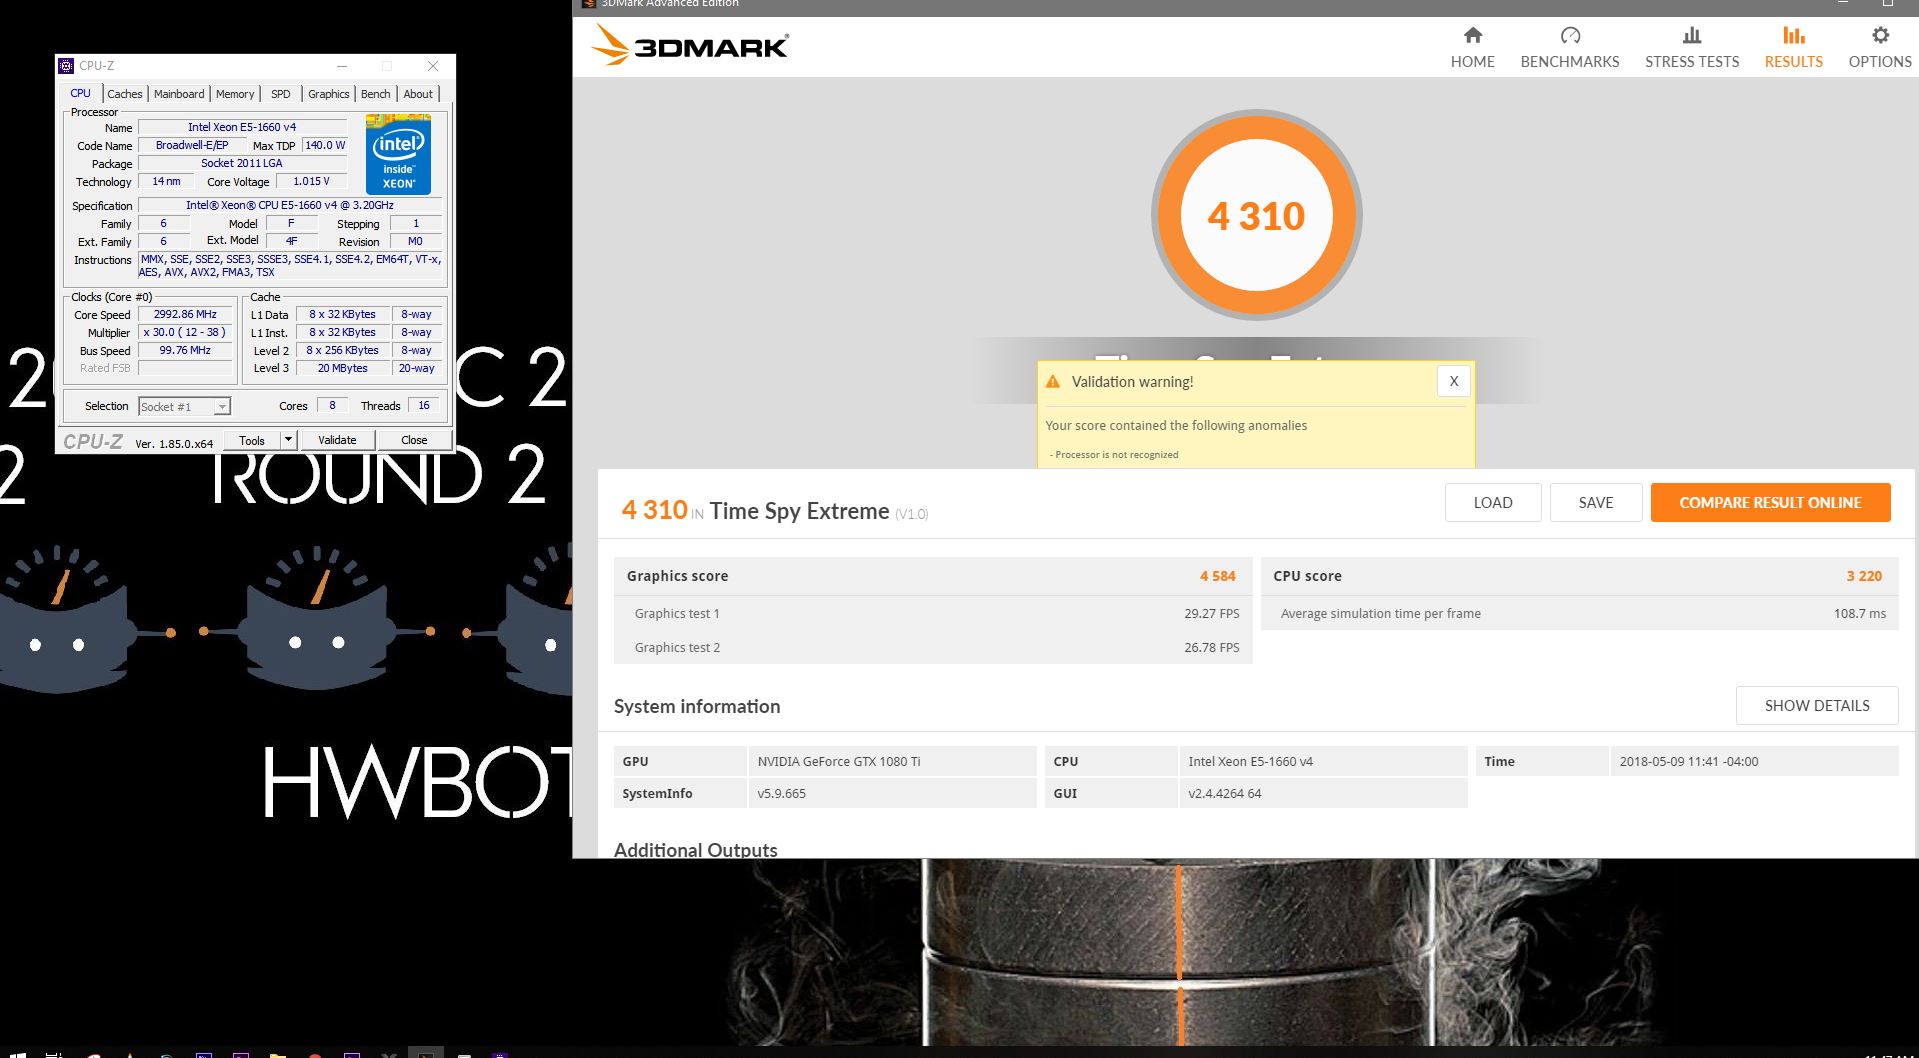Click the 4 310 score circle
Viewport: 1919px width, 1058px height.
coord(1256,215)
